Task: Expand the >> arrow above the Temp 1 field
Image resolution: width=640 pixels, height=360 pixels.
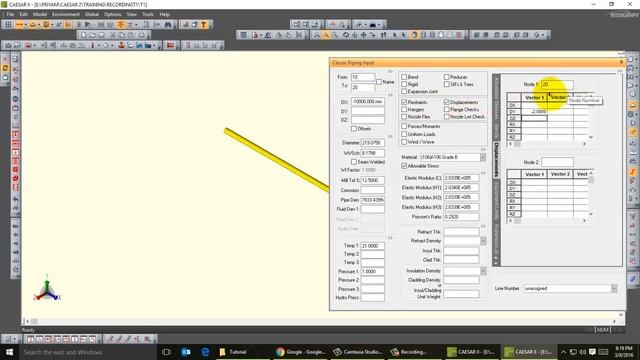Action: [x=390, y=238]
